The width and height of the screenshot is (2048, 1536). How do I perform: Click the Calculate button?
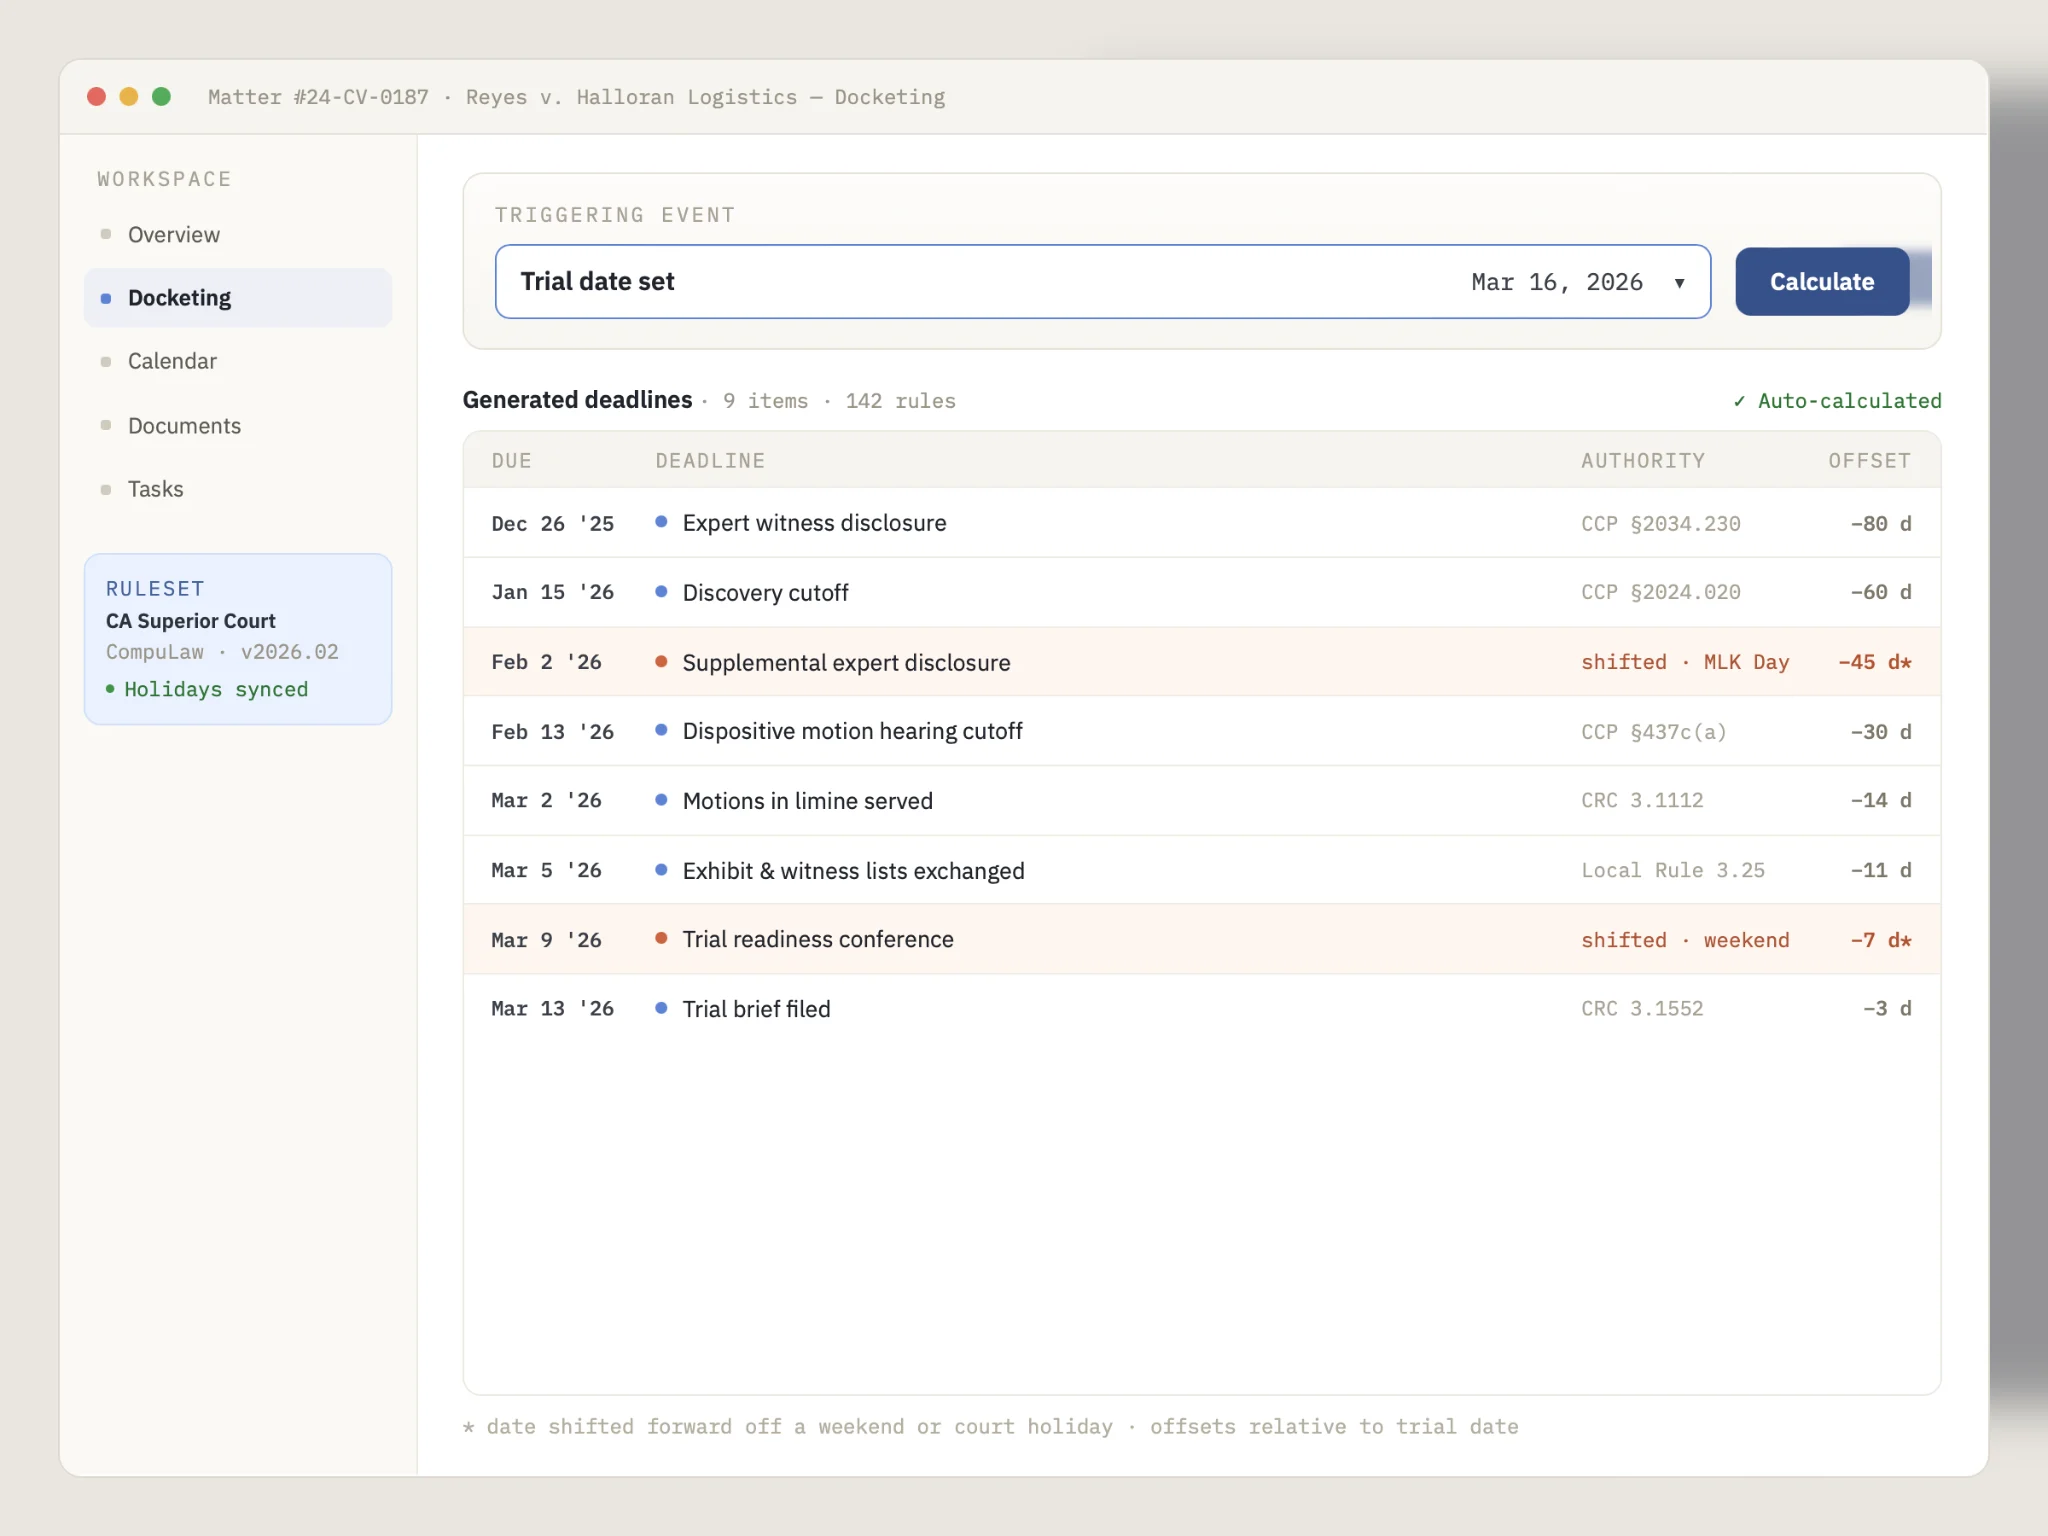coord(1822,282)
